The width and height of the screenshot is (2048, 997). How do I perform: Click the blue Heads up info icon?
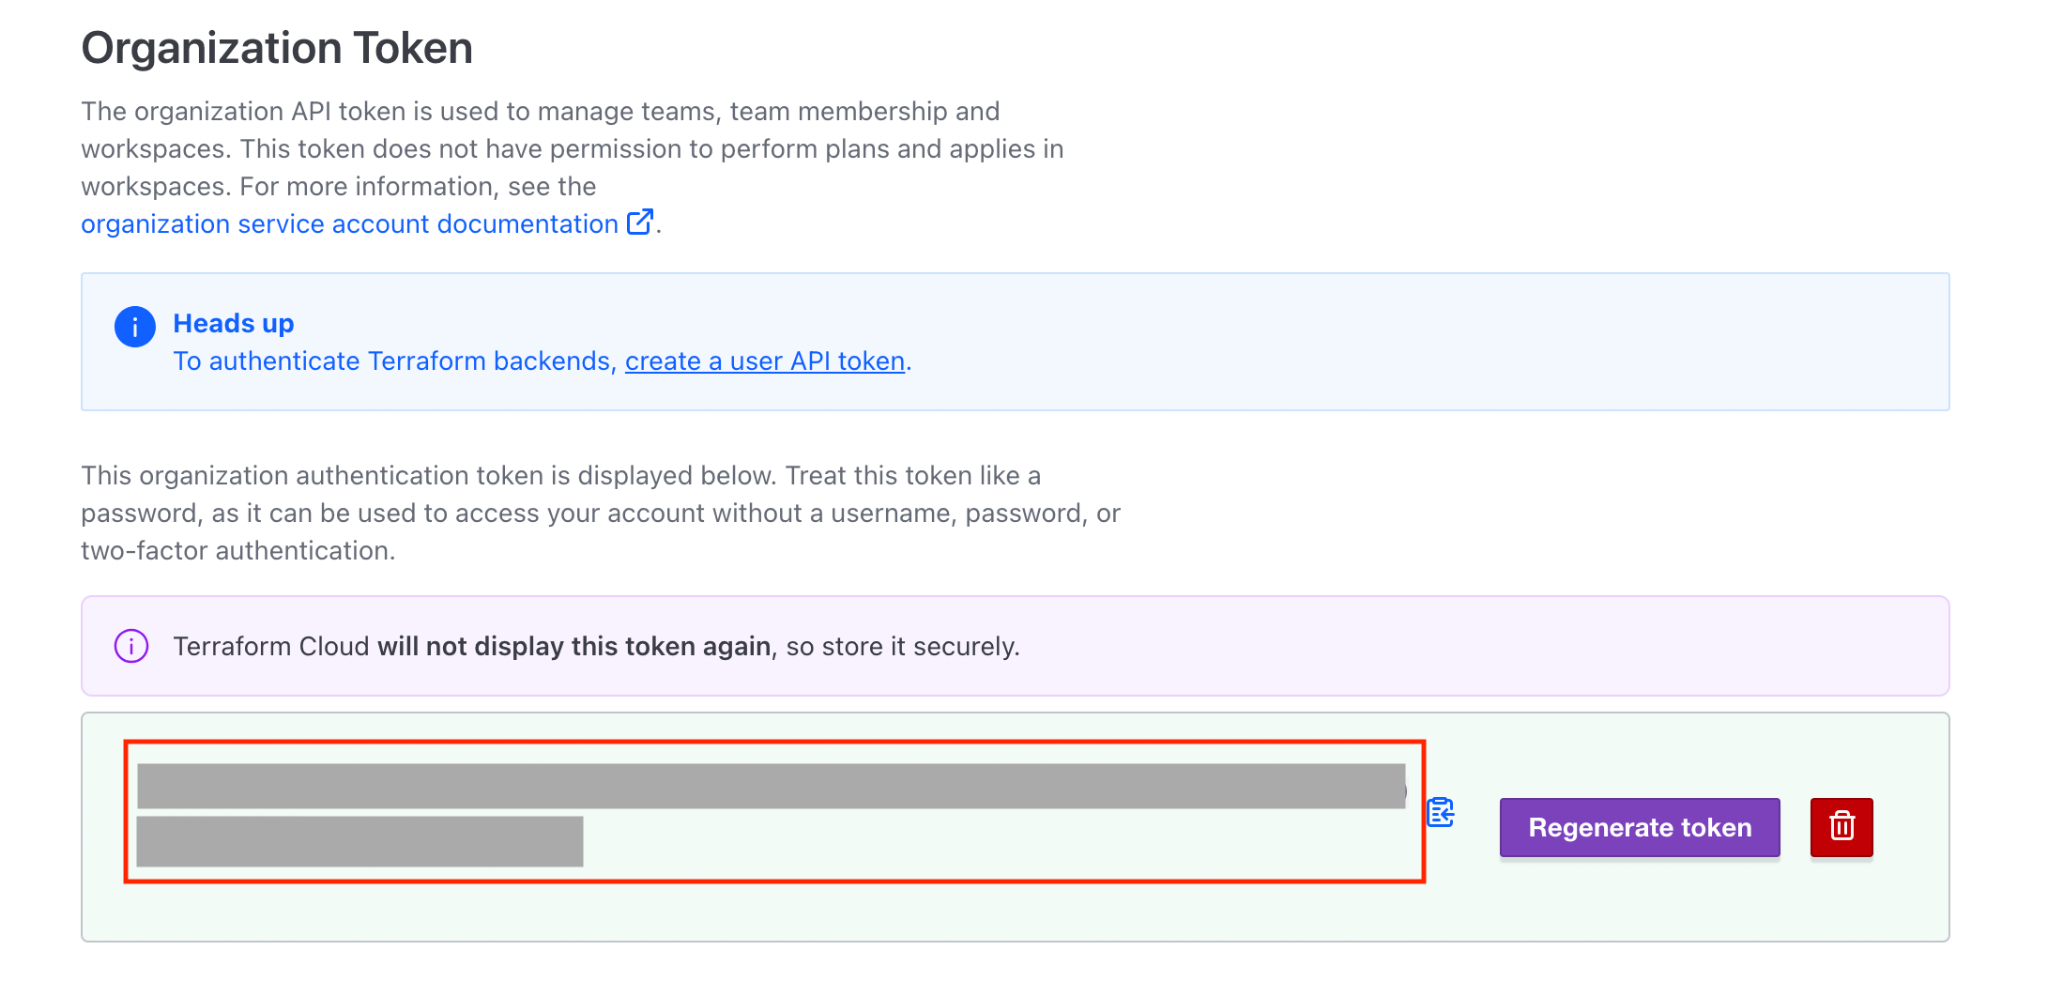click(134, 326)
